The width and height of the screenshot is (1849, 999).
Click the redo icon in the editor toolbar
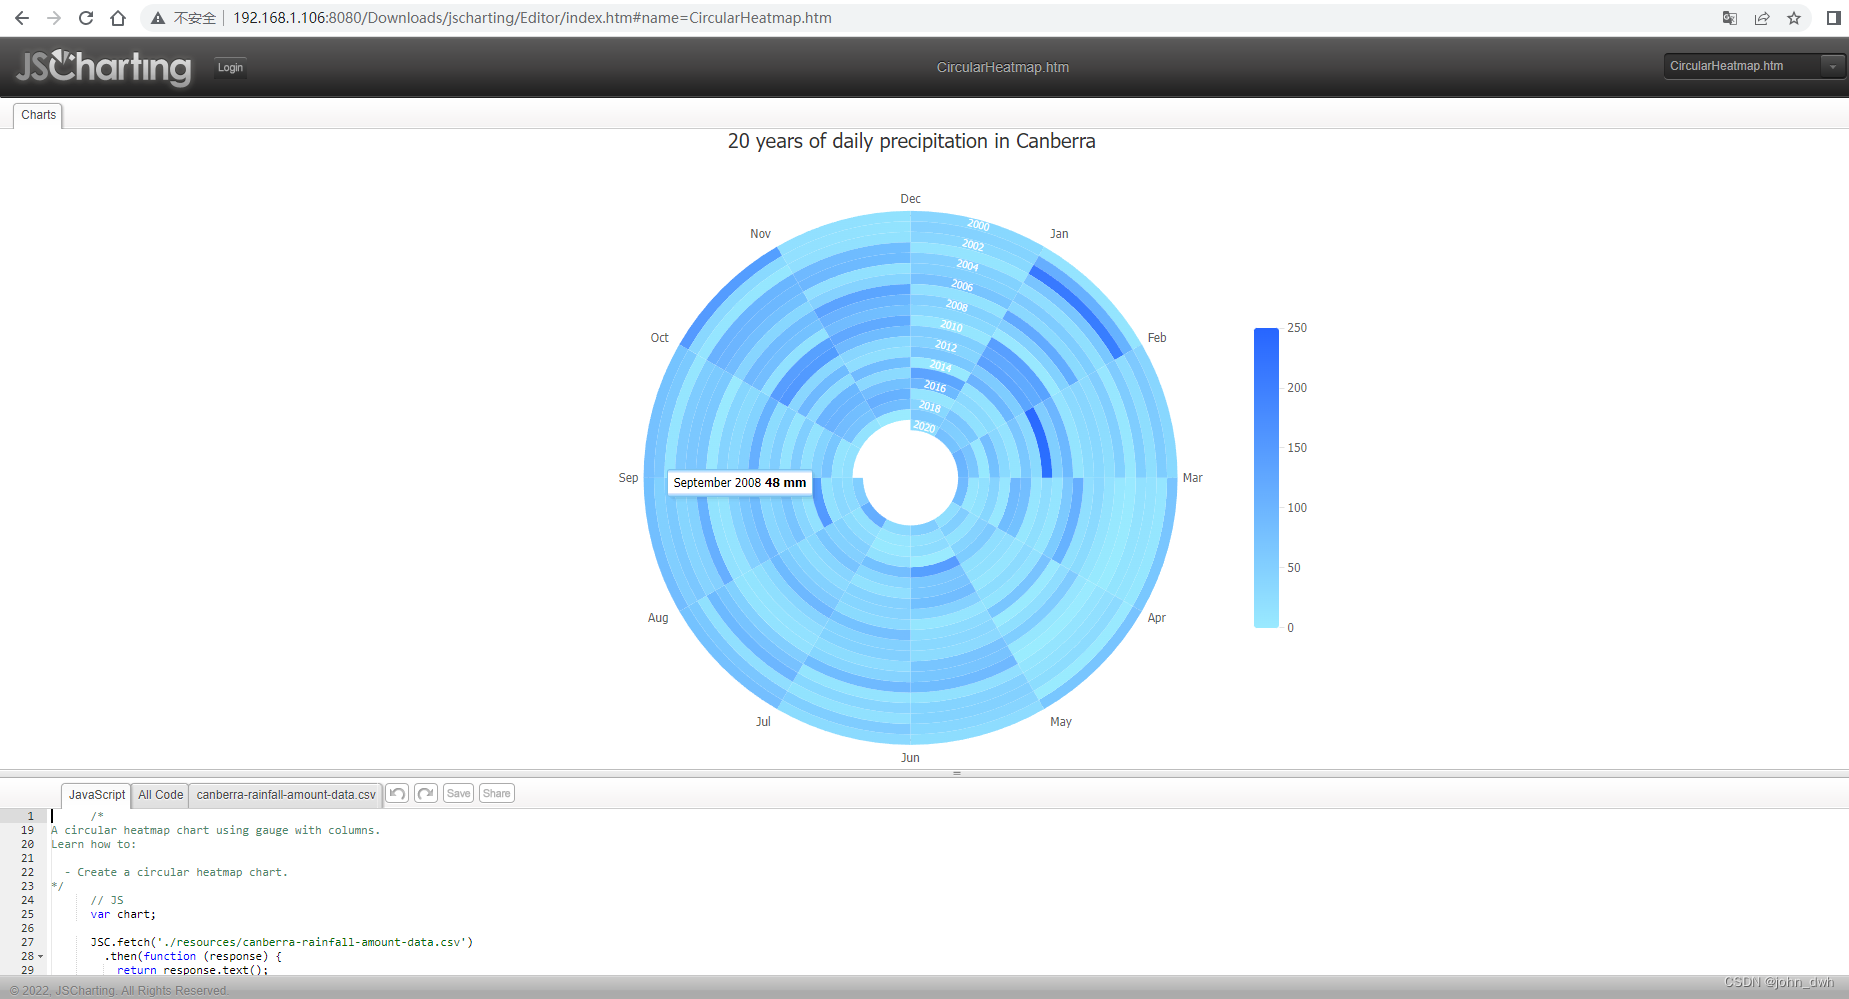click(x=425, y=793)
